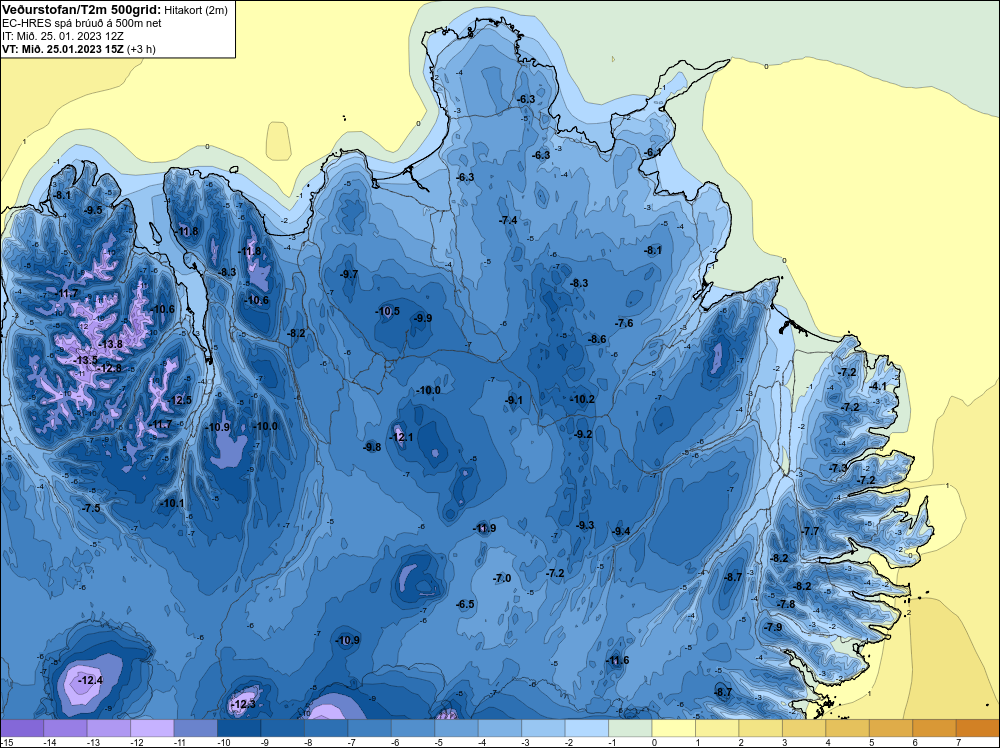
Task: Click the -12.4 temperature value
Action: (x=90, y=680)
